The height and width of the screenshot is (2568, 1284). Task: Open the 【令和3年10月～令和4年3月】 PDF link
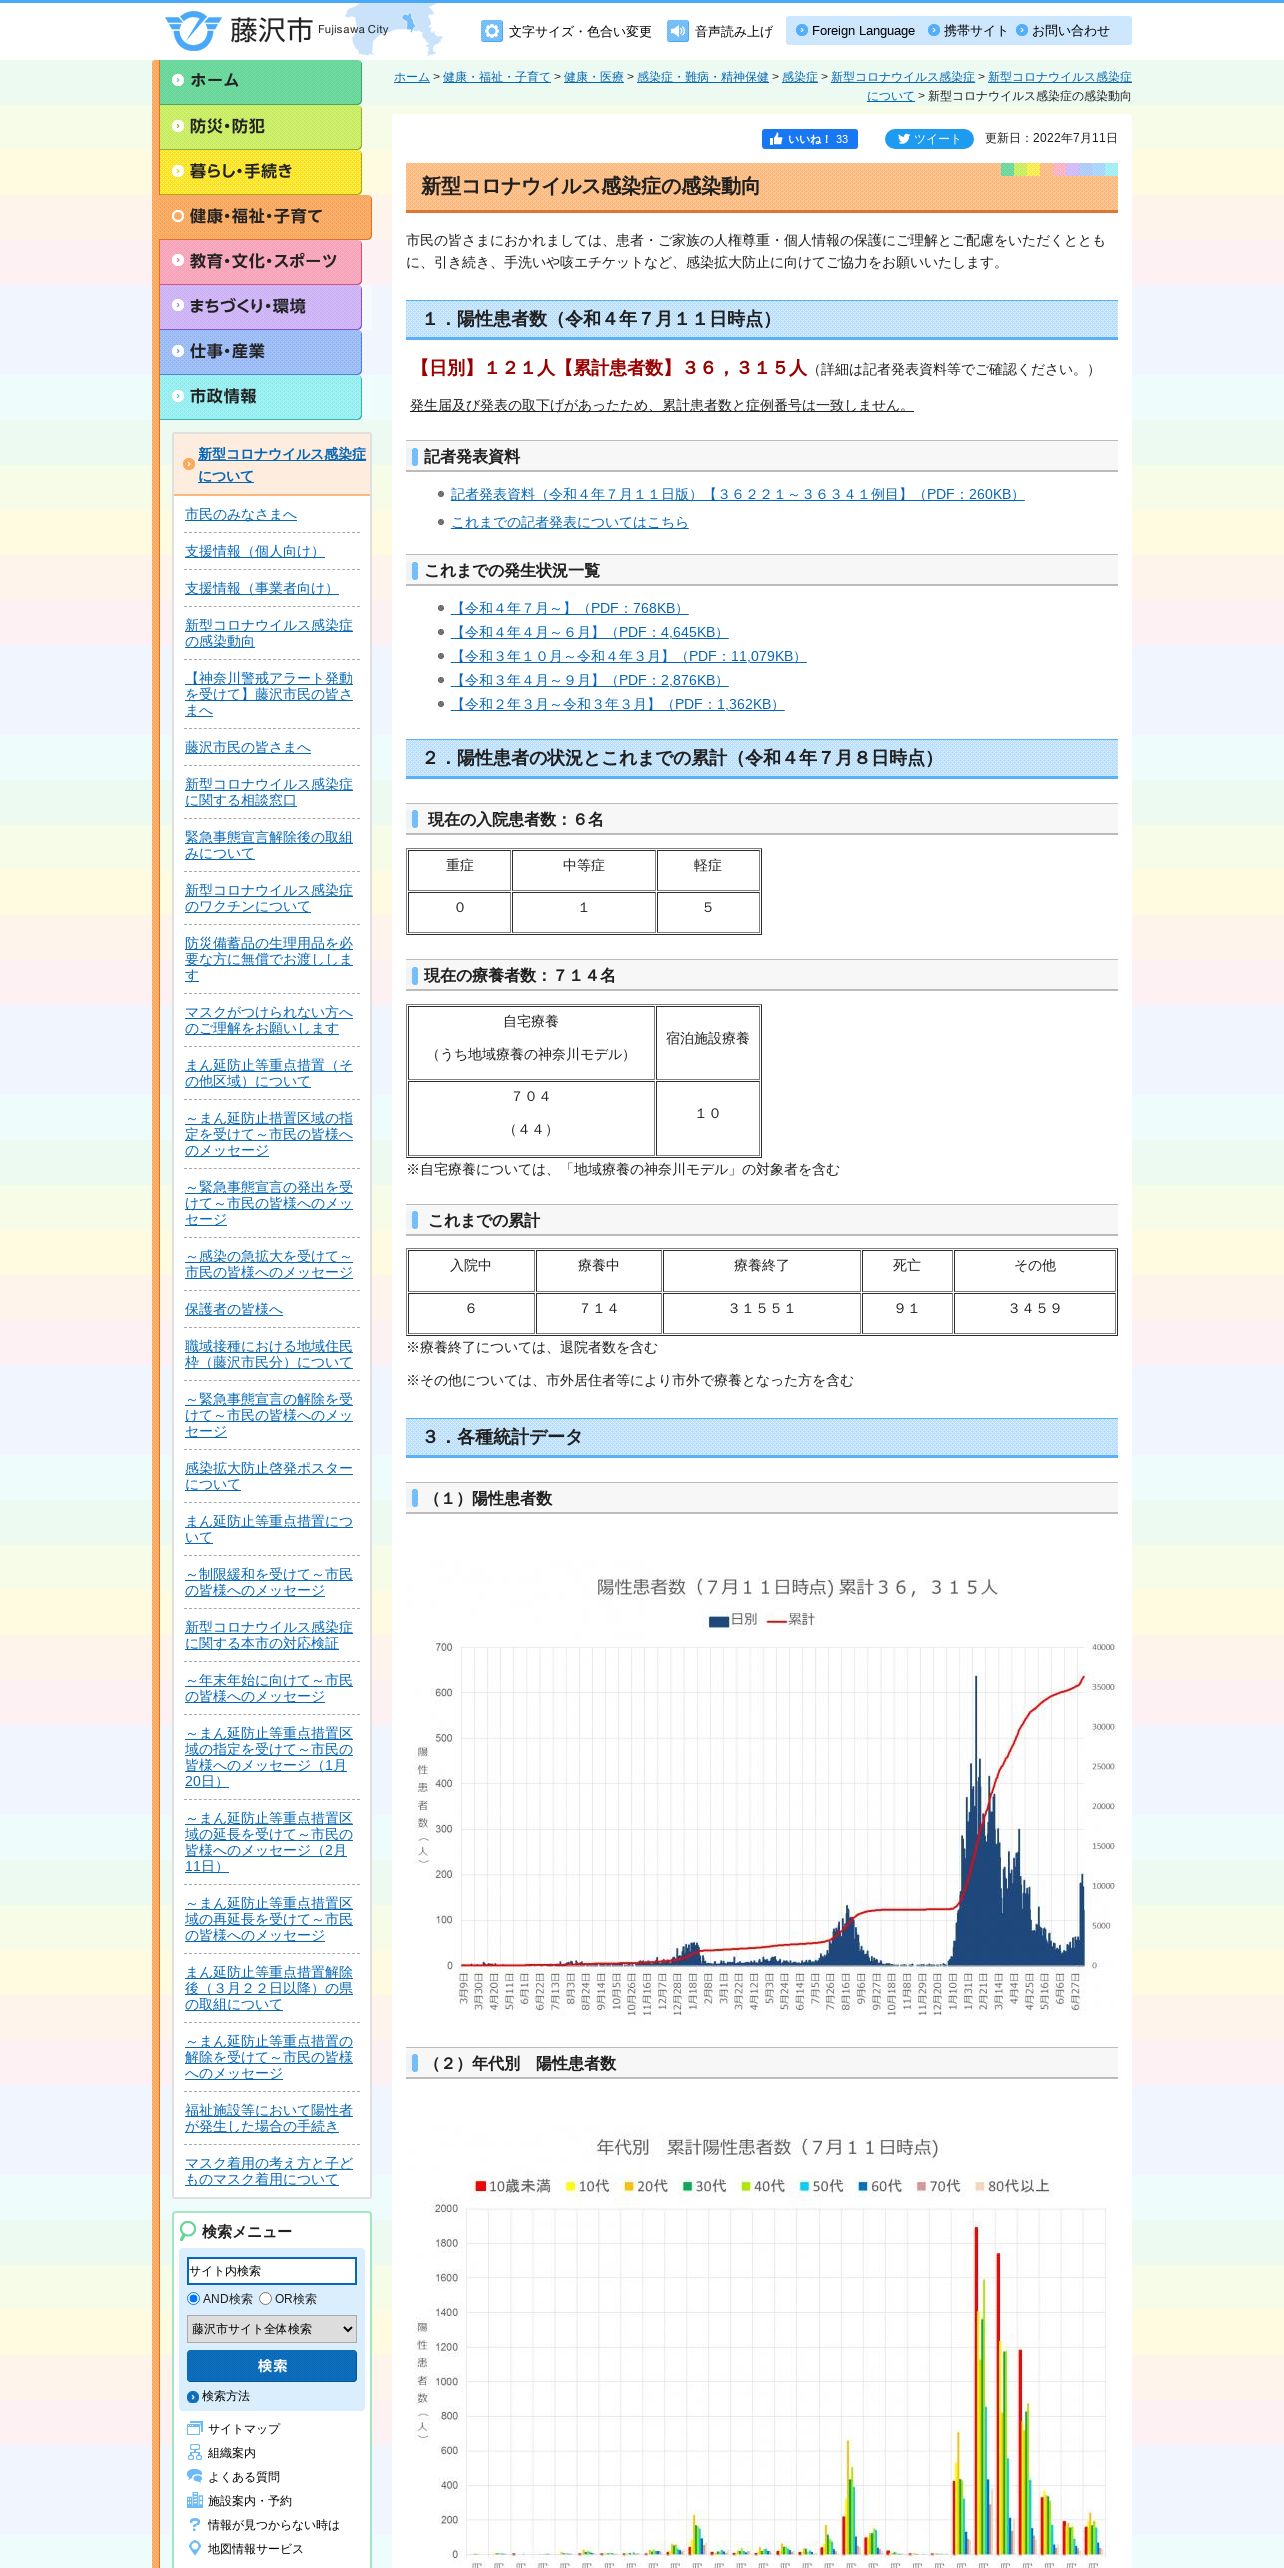tap(628, 656)
